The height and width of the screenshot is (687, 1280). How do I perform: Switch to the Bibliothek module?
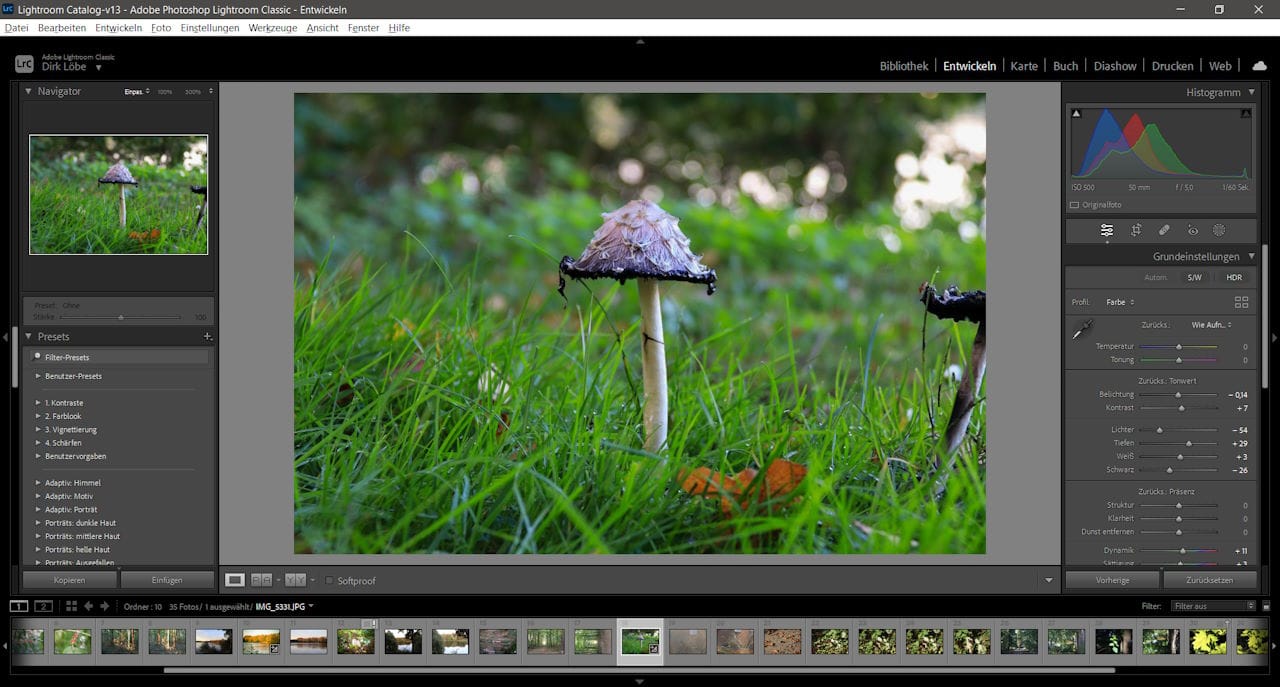tap(903, 66)
